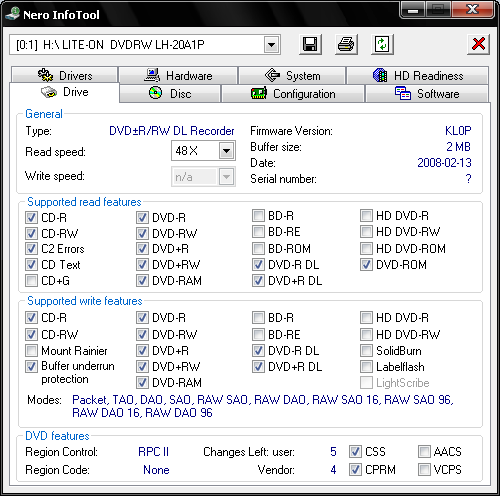
Task: Toggle CD-R read feature checkbox
Action: [31, 218]
